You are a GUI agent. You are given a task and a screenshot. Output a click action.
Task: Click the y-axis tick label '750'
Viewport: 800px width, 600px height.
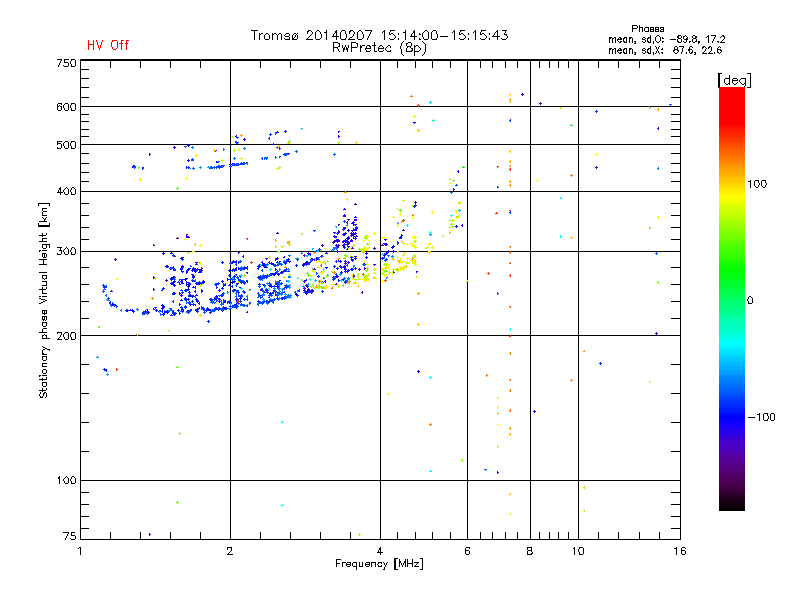pyautogui.click(x=66, y=63)
